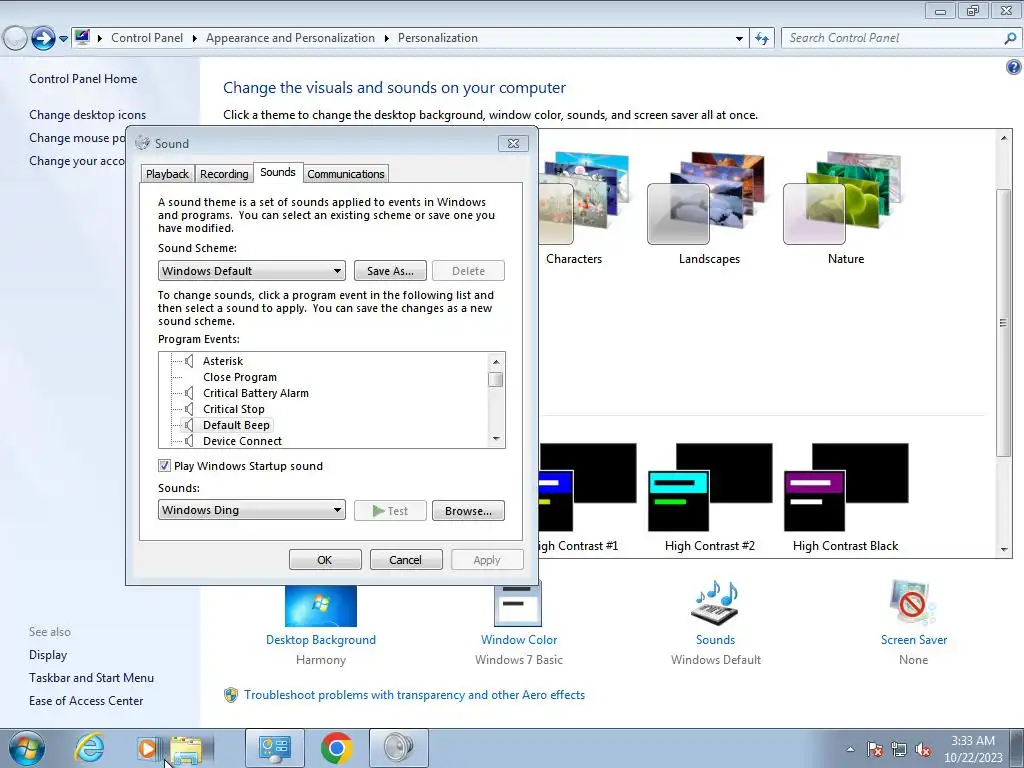The width and height of the screenshot is (1024, 768).
Task: Open the Sound Scheme dropdown
Action: tap(251, 270)
